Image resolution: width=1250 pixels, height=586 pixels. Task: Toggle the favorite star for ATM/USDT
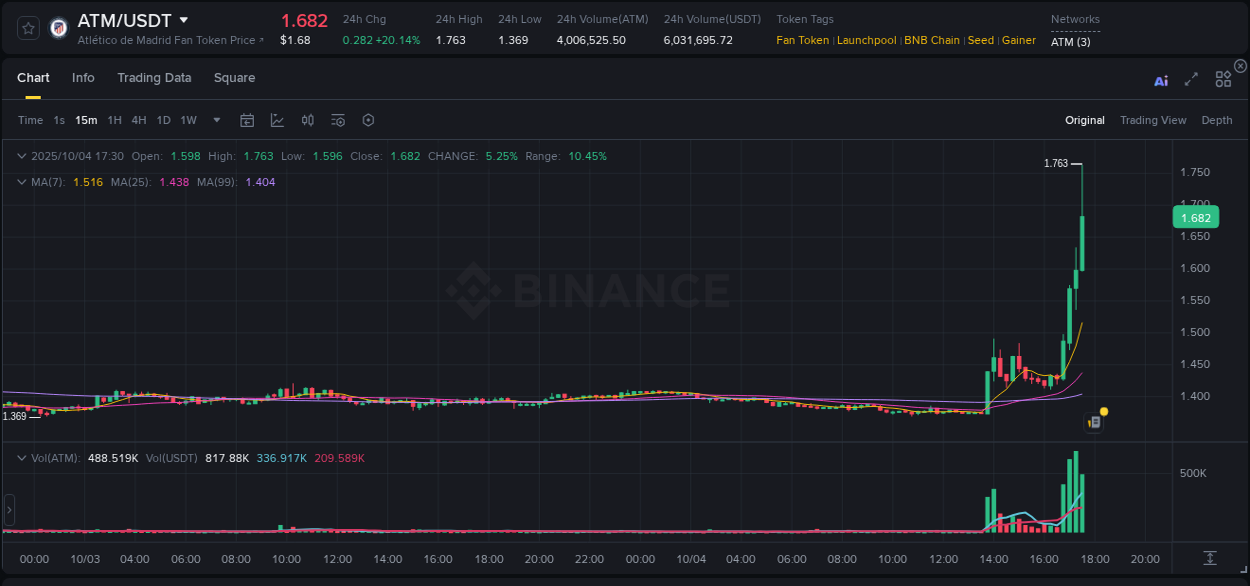point(27,27)
